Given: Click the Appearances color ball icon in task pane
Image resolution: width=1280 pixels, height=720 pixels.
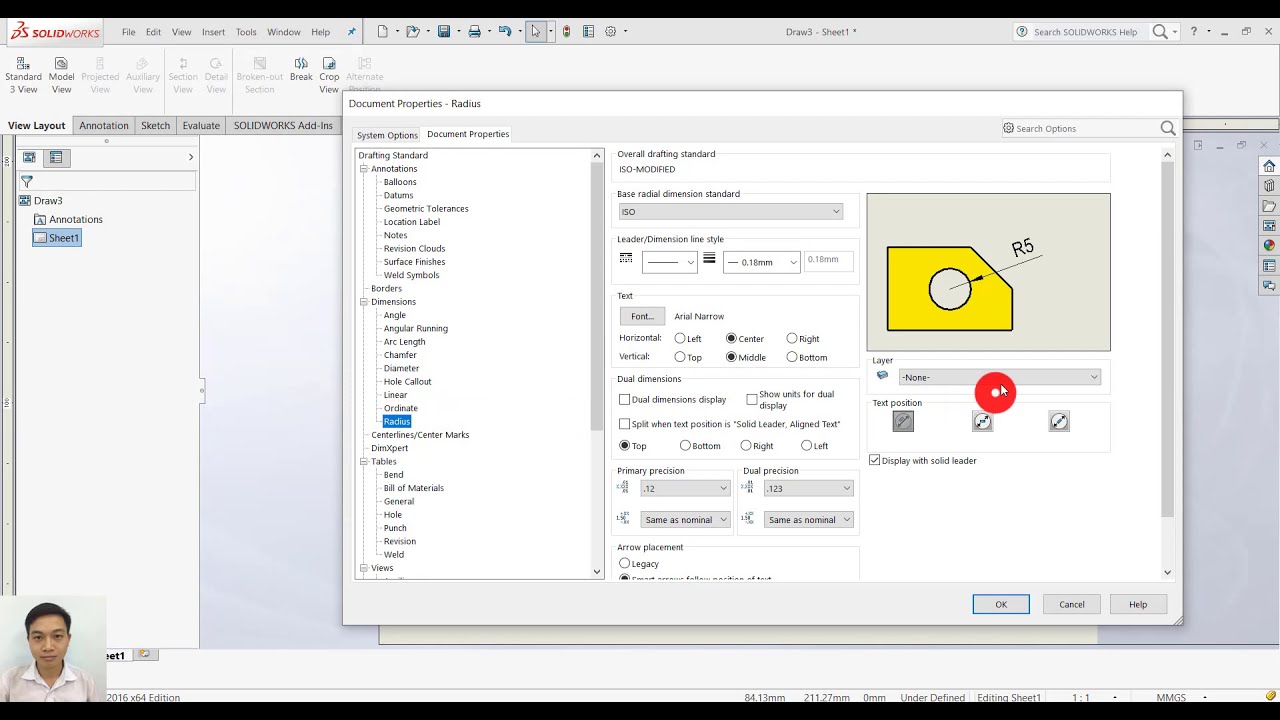Looking at the screenshot, I should 1269,245.
